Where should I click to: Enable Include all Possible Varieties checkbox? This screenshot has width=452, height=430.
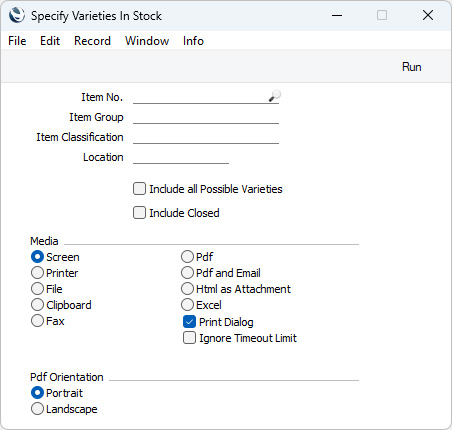pyautogui.click(x=139, y=189)
